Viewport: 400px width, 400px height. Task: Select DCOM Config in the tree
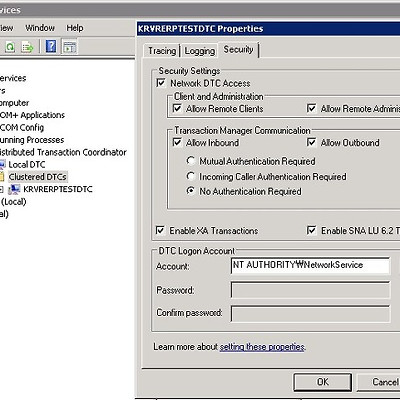(22, 127)
